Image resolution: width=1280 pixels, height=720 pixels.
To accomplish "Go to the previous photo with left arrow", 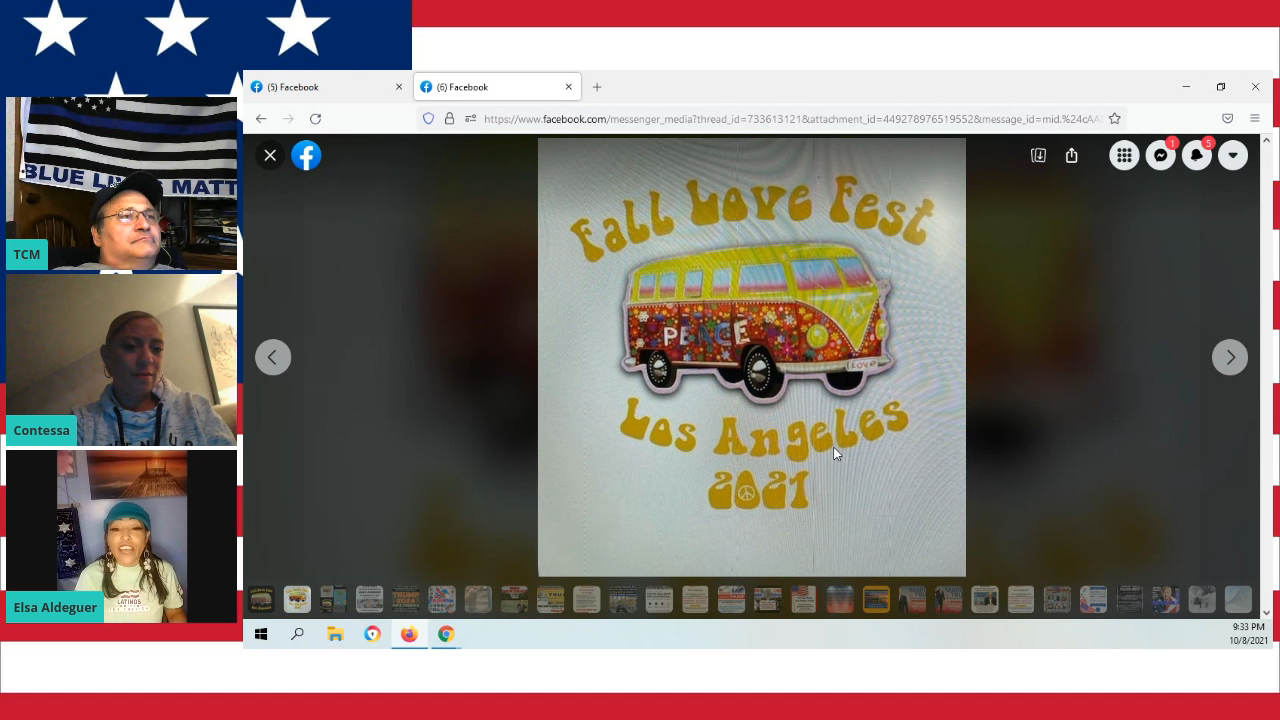I will [x=272, y=357].
